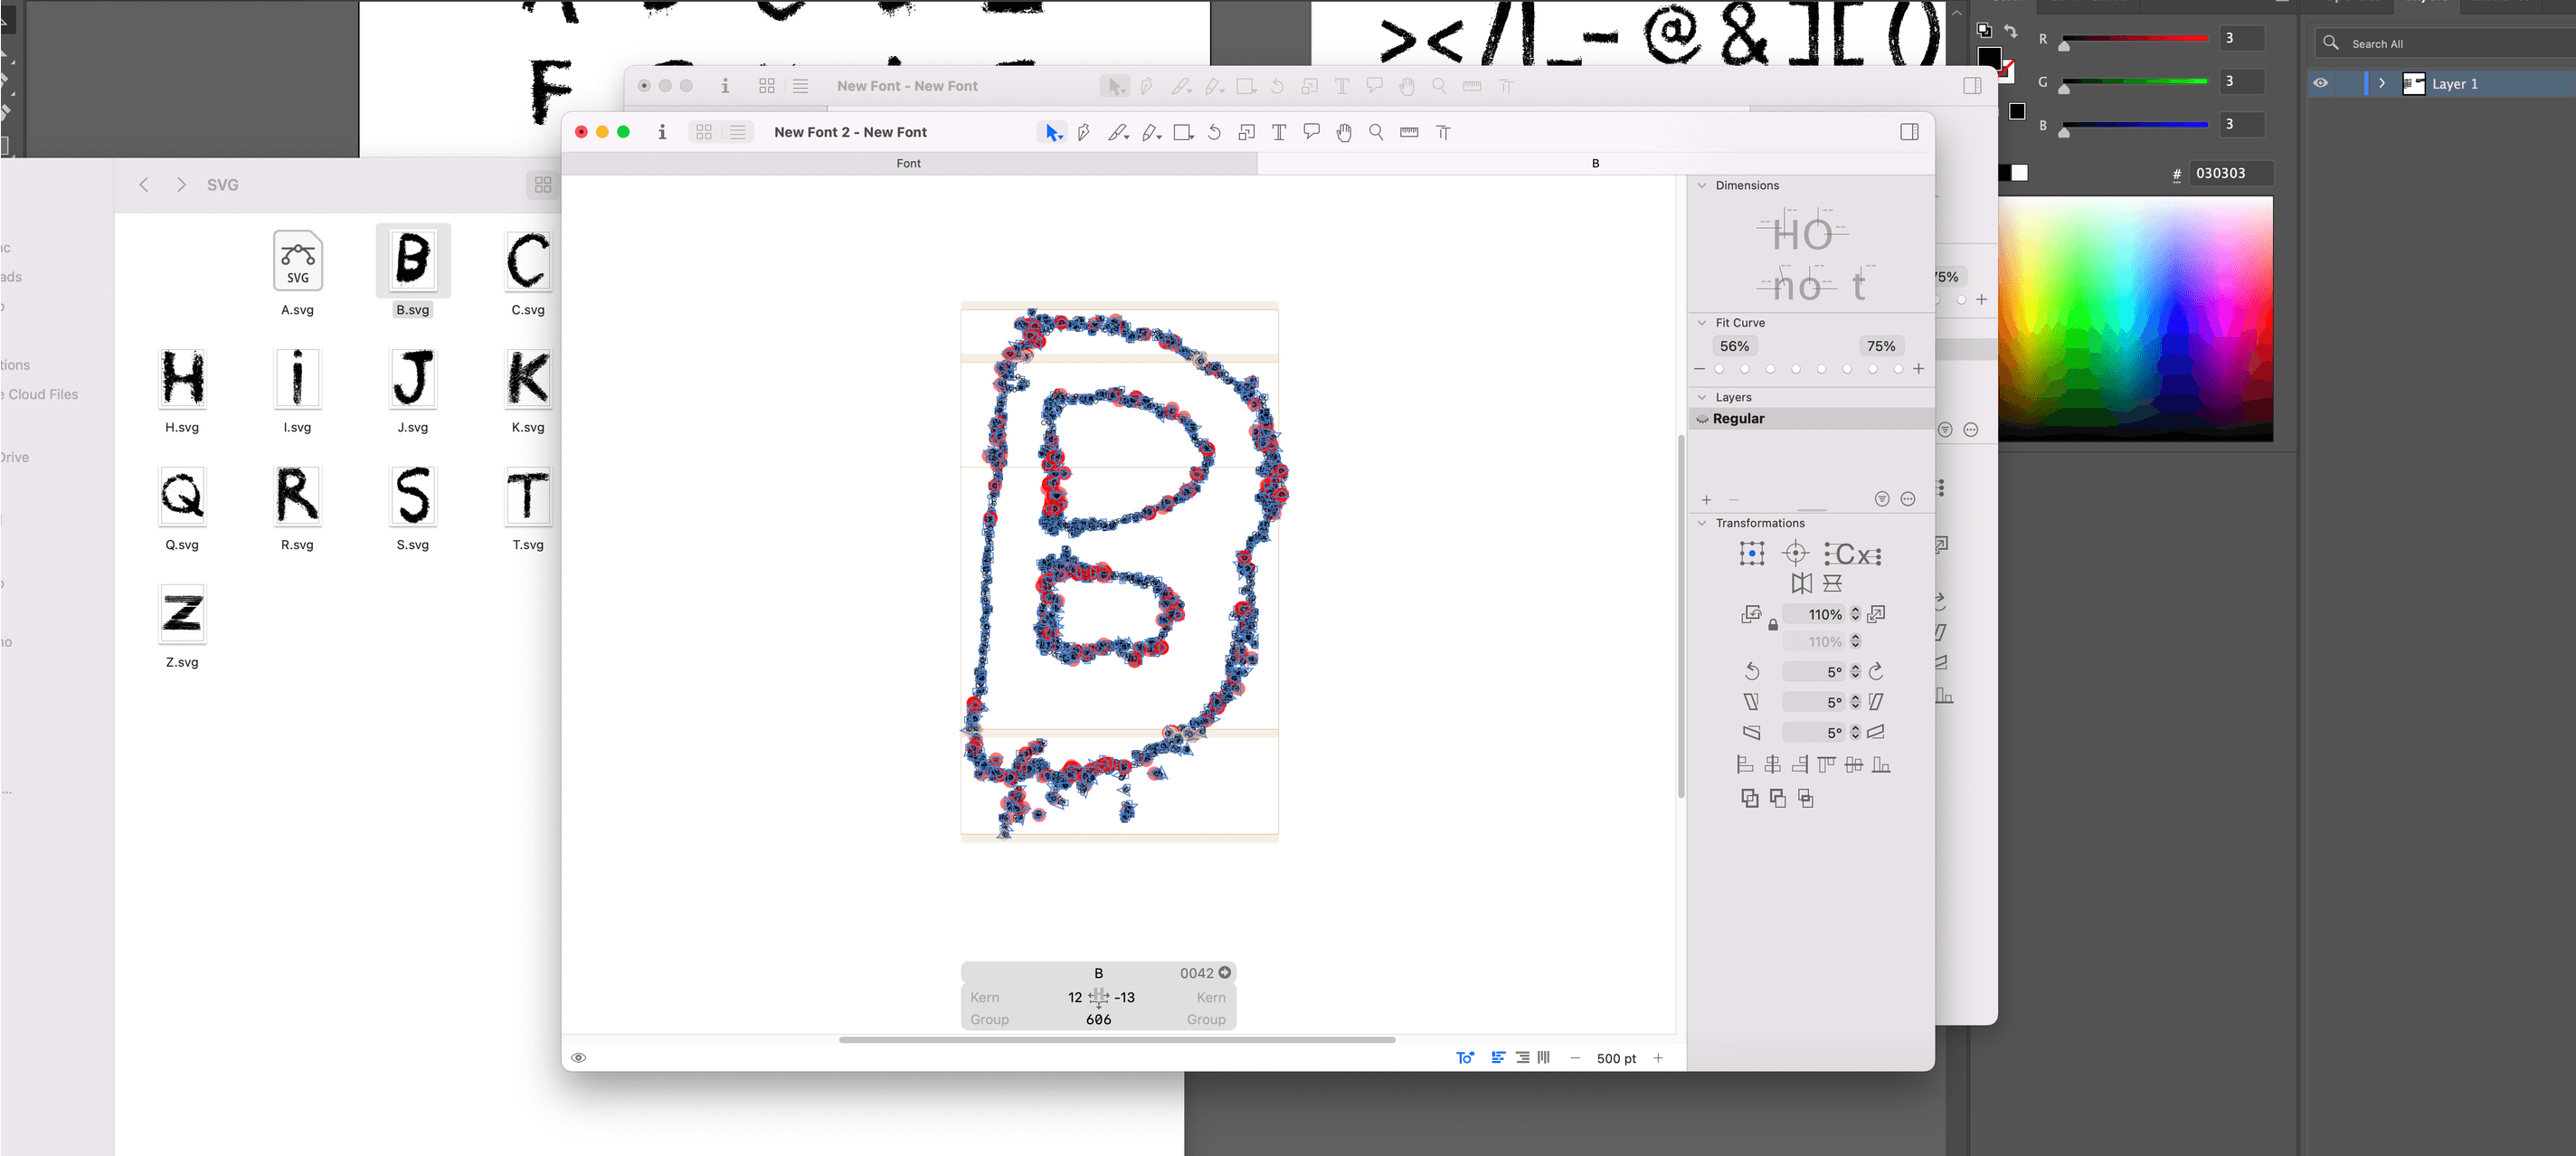Collapse the Transformations section

[x=1702, y=523]
